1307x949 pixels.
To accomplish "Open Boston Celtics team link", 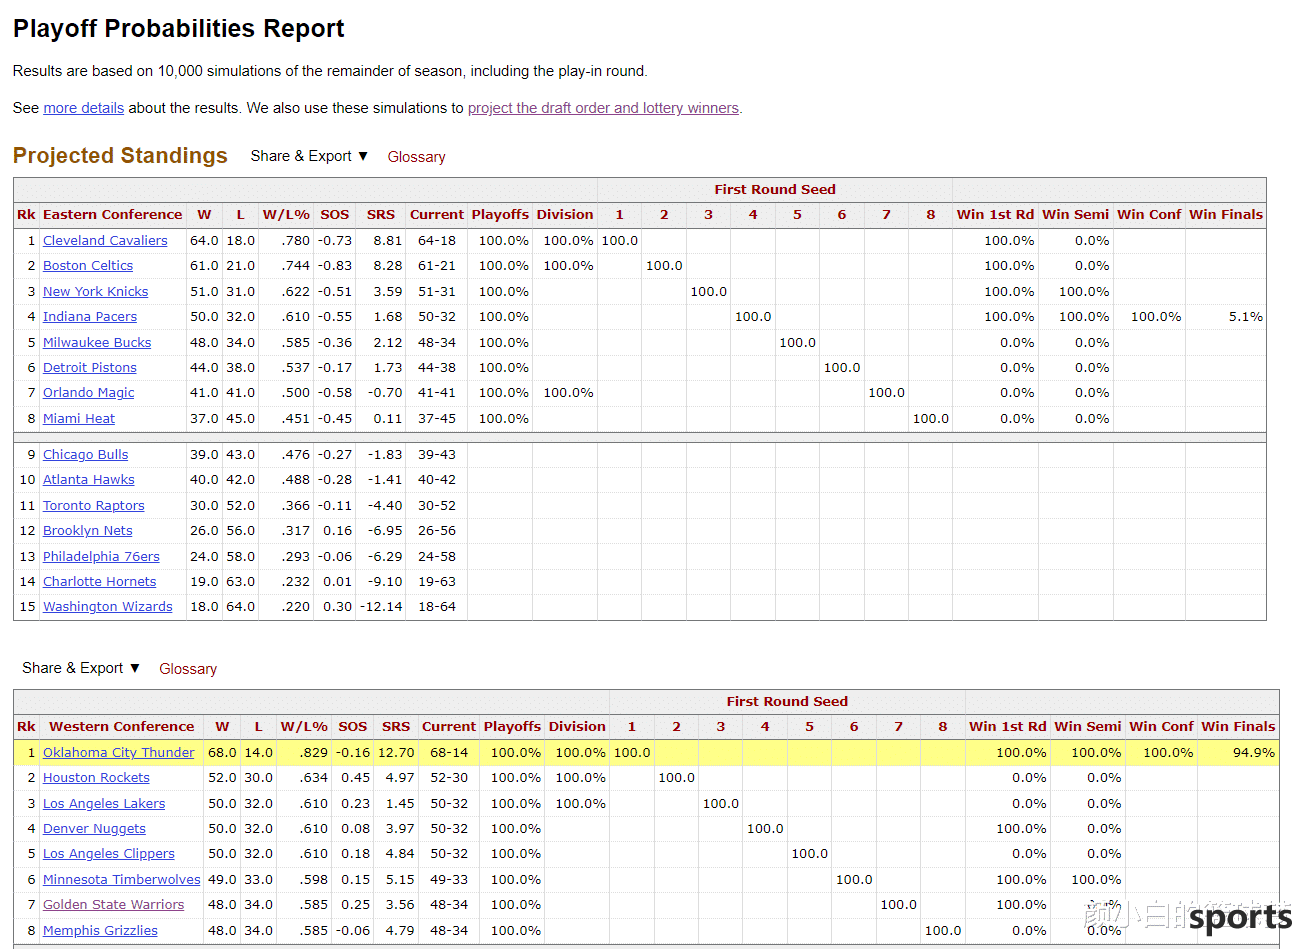I will (88, 266).
